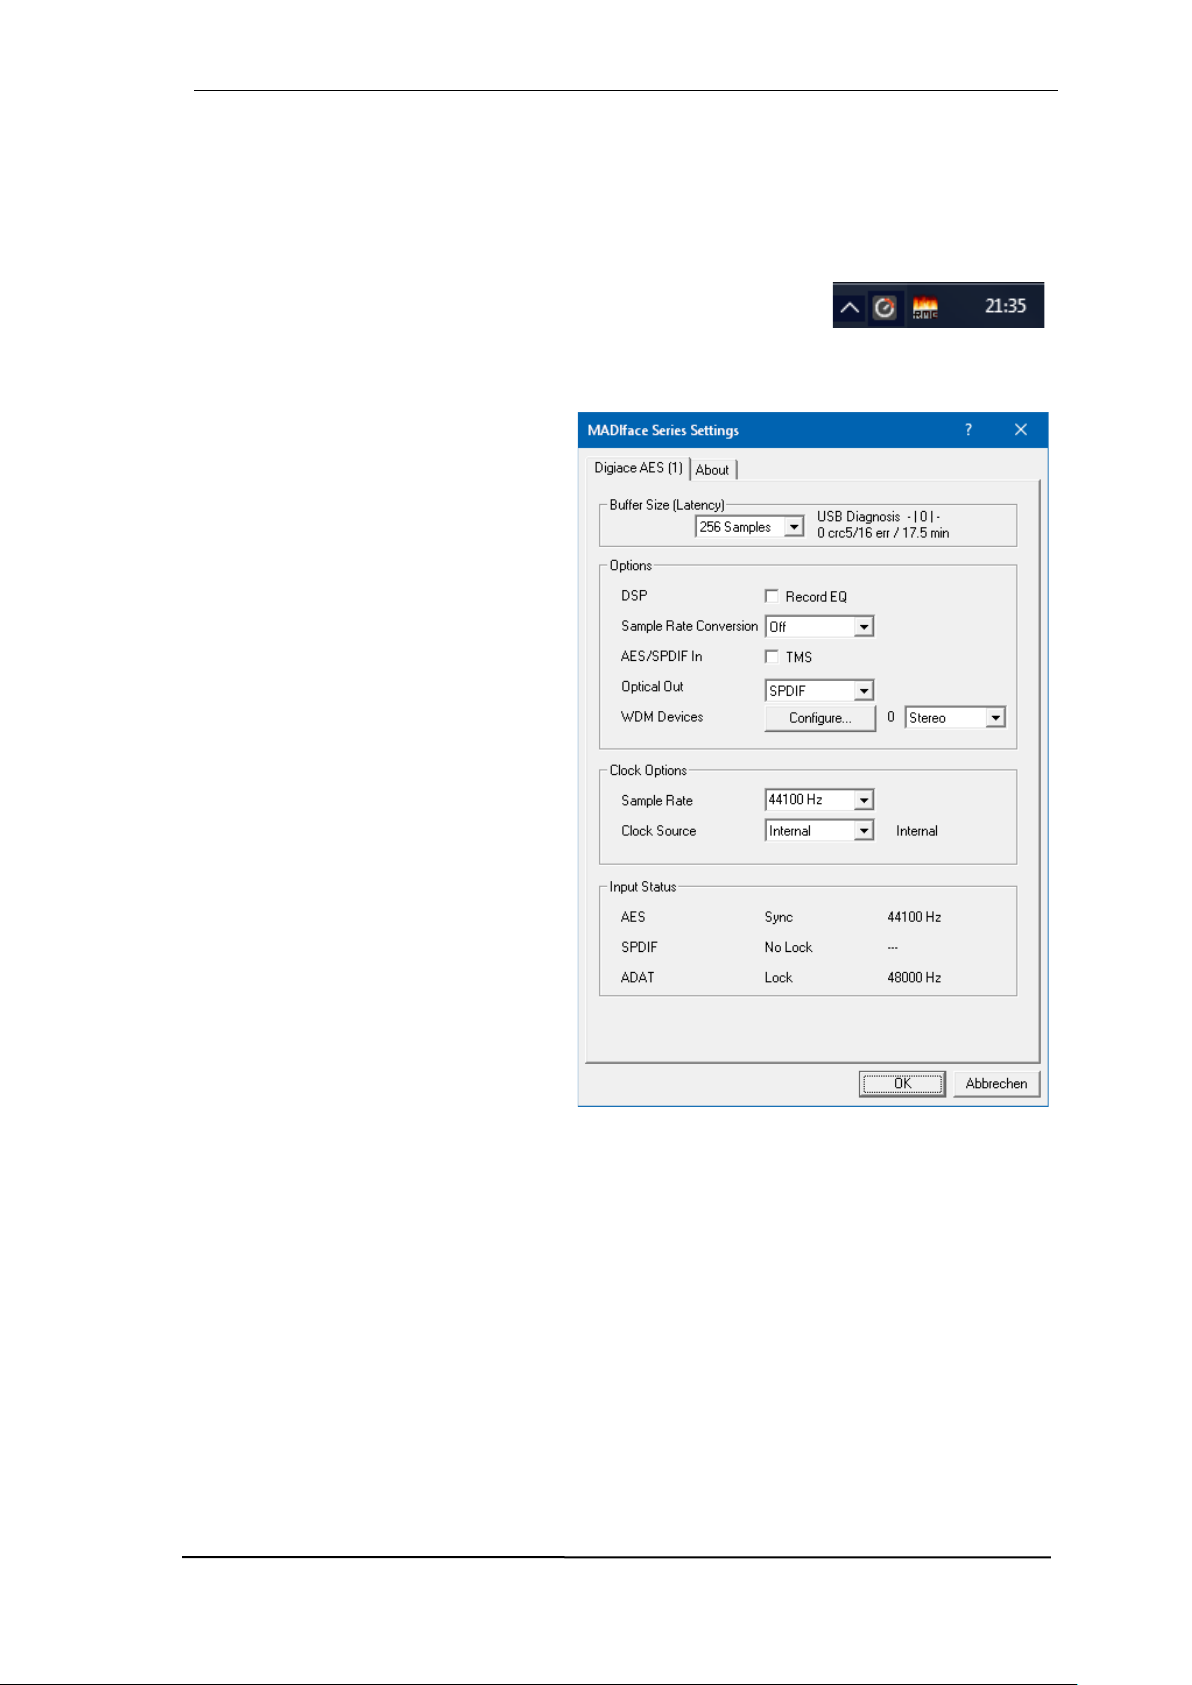The image size is (1192, 1685).
Task: Click the Abbrechen button
Action: coord(996,1084)
